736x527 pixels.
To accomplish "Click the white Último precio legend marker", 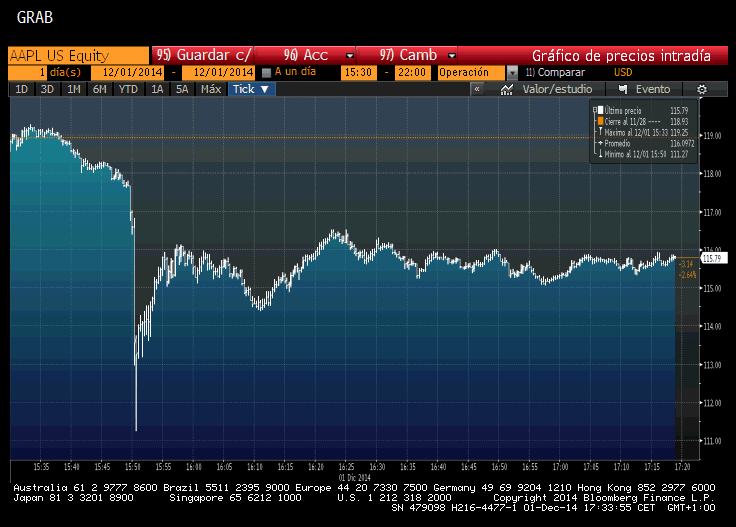I will click(x=600, y=110).
